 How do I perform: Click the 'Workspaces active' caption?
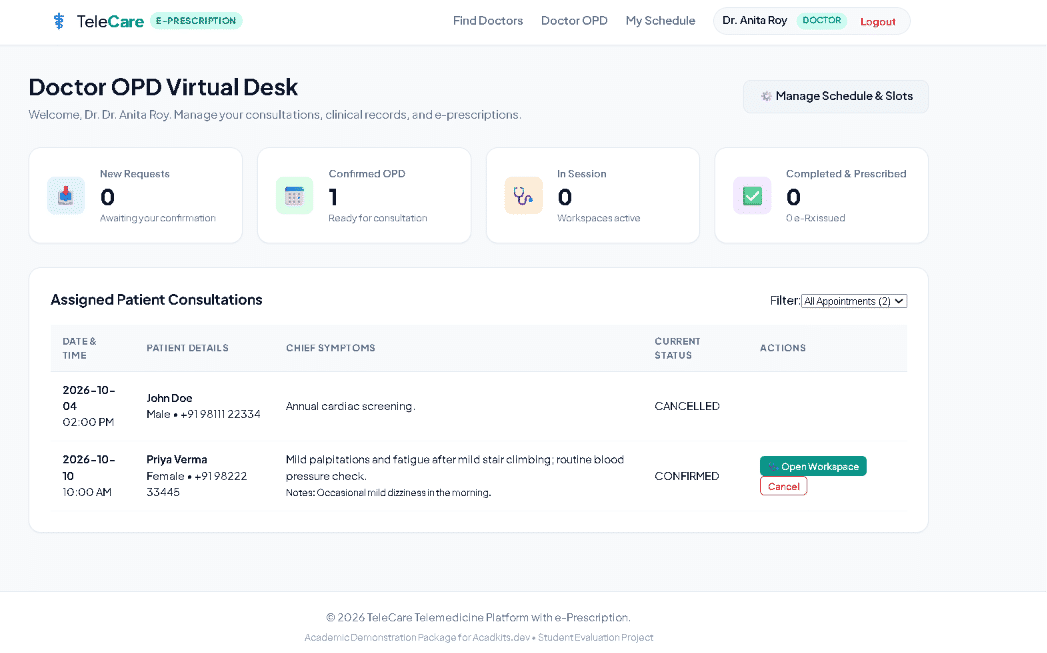click(598, 218)
